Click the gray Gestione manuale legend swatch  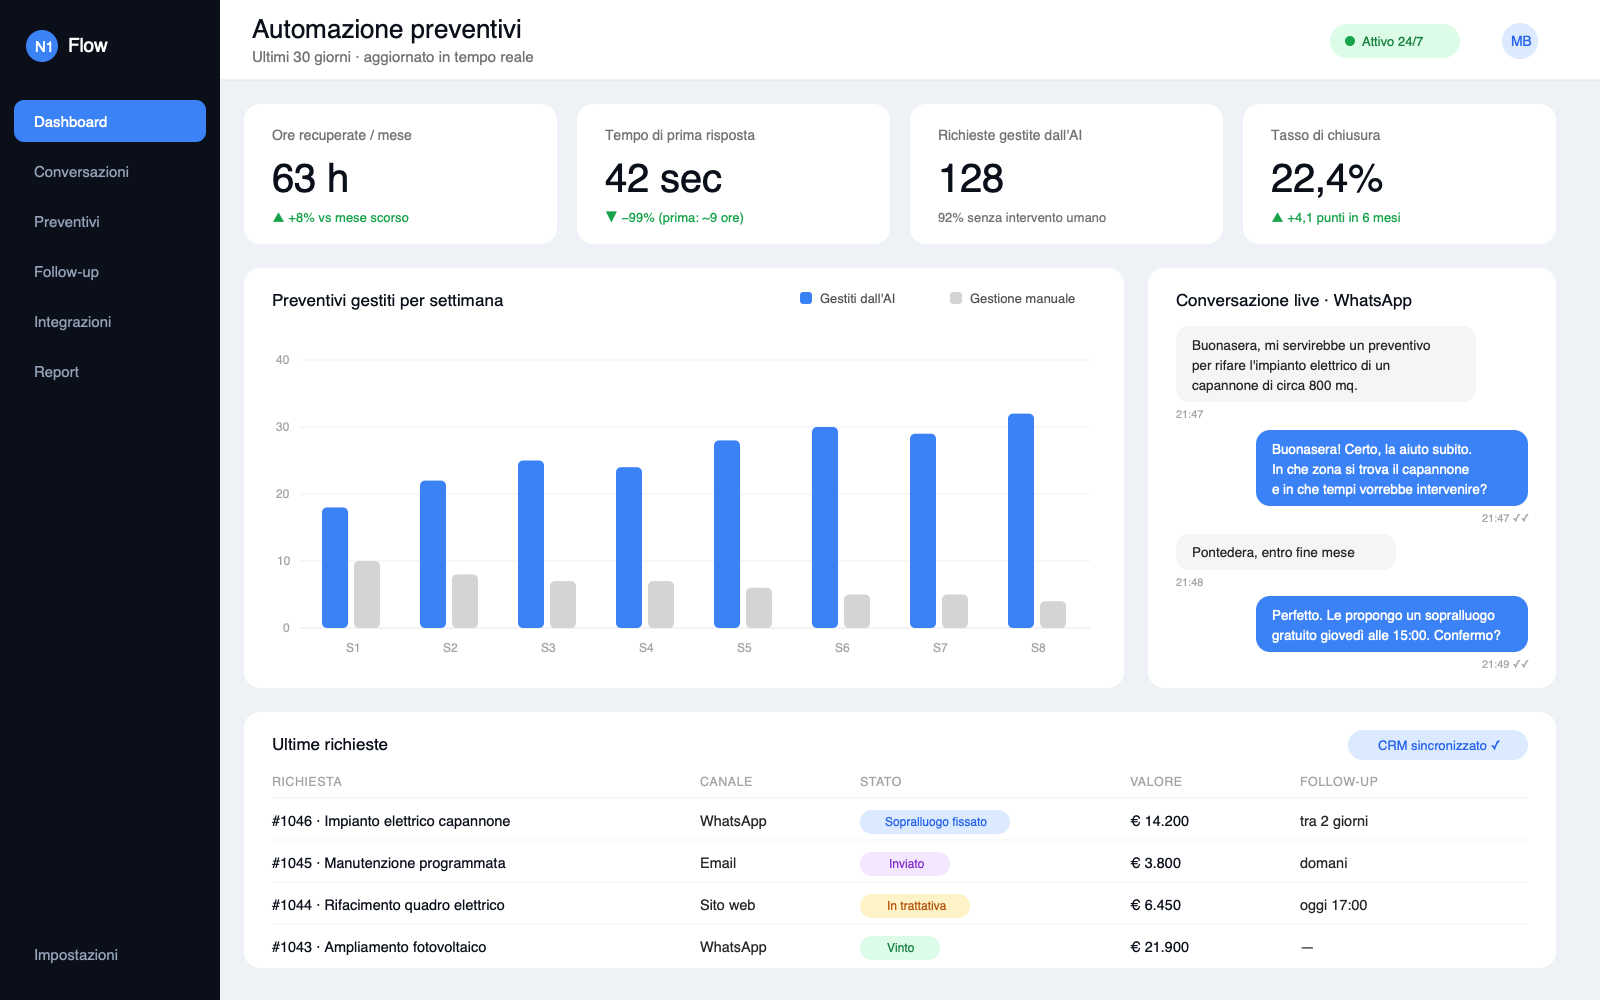[x=956, y=298]
